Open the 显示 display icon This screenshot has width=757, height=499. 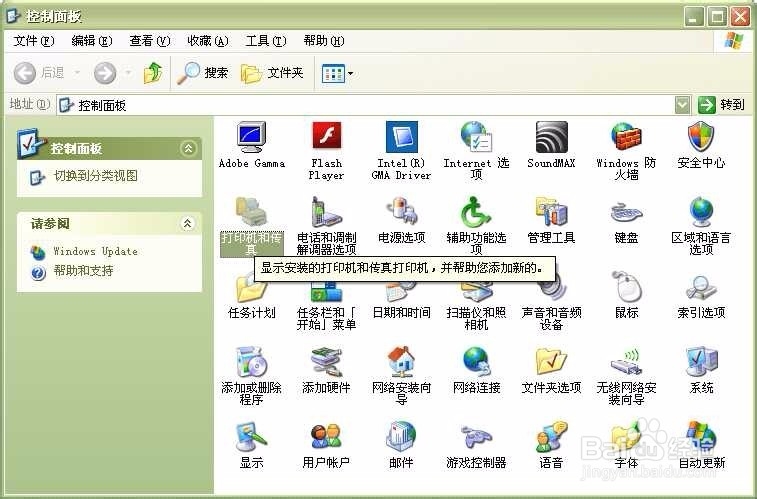pyautogui.click(x=252, y=437)
